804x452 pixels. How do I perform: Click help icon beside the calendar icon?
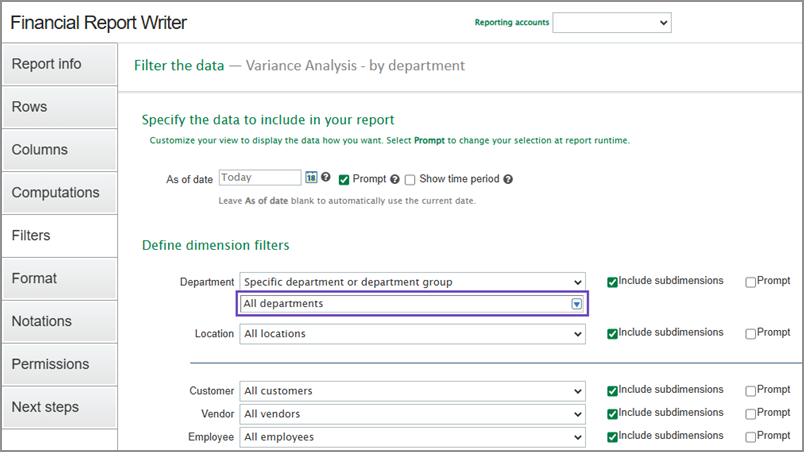(326, 178)
